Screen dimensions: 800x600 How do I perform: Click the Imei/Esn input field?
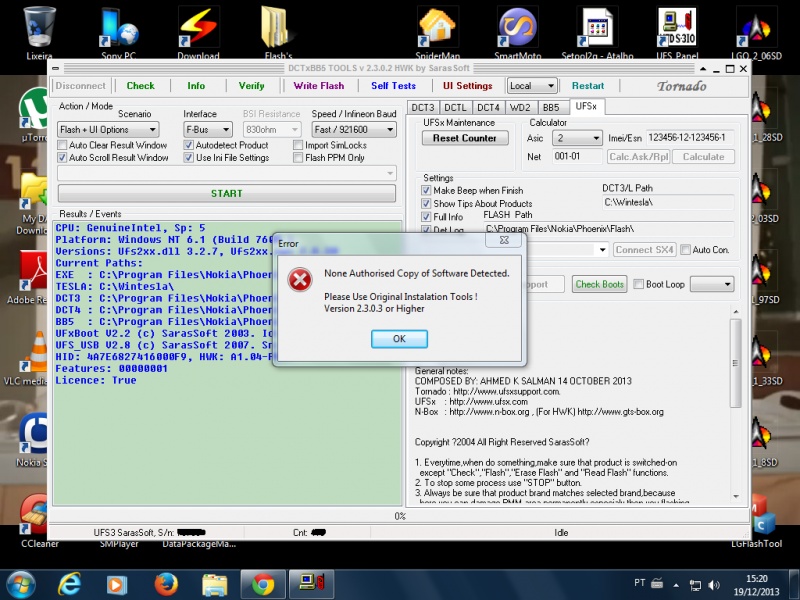point(690,138)
